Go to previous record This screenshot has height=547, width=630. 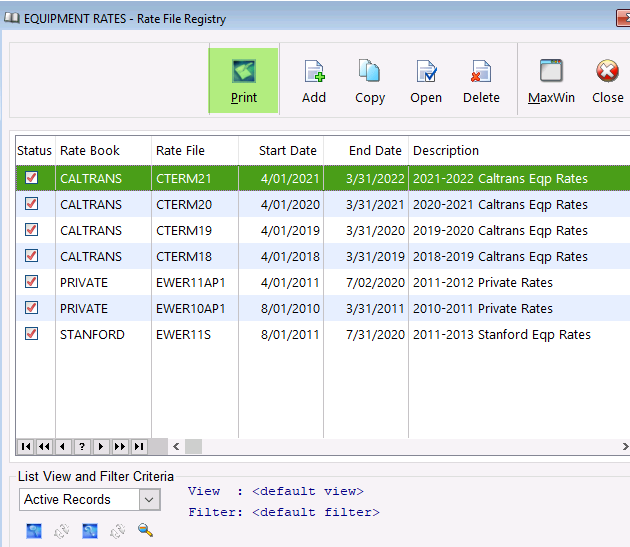tap(63, 447)
